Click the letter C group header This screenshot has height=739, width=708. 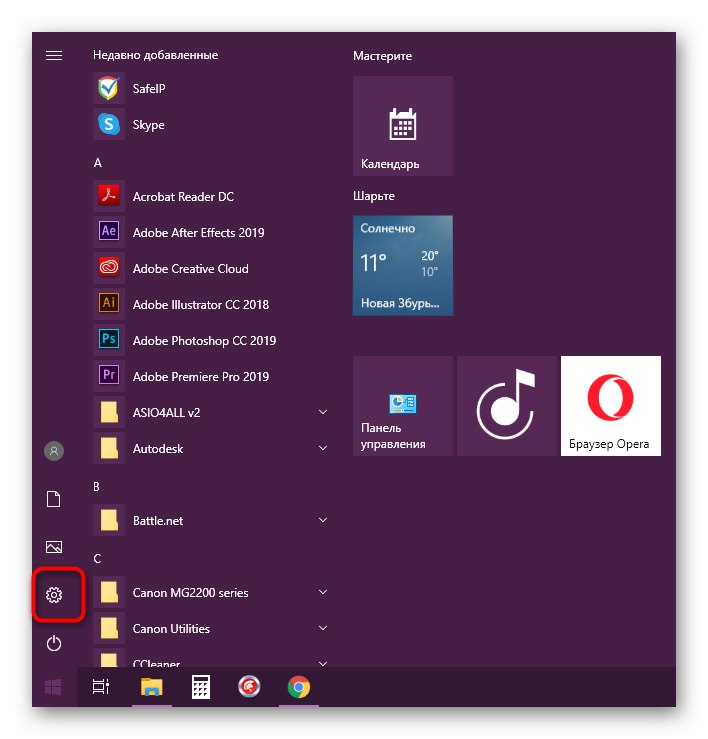coord(97,559)
